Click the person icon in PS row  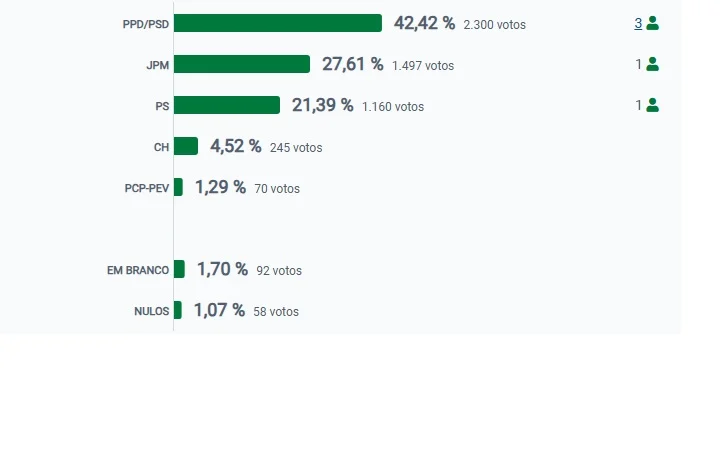(x=652, y=105)
